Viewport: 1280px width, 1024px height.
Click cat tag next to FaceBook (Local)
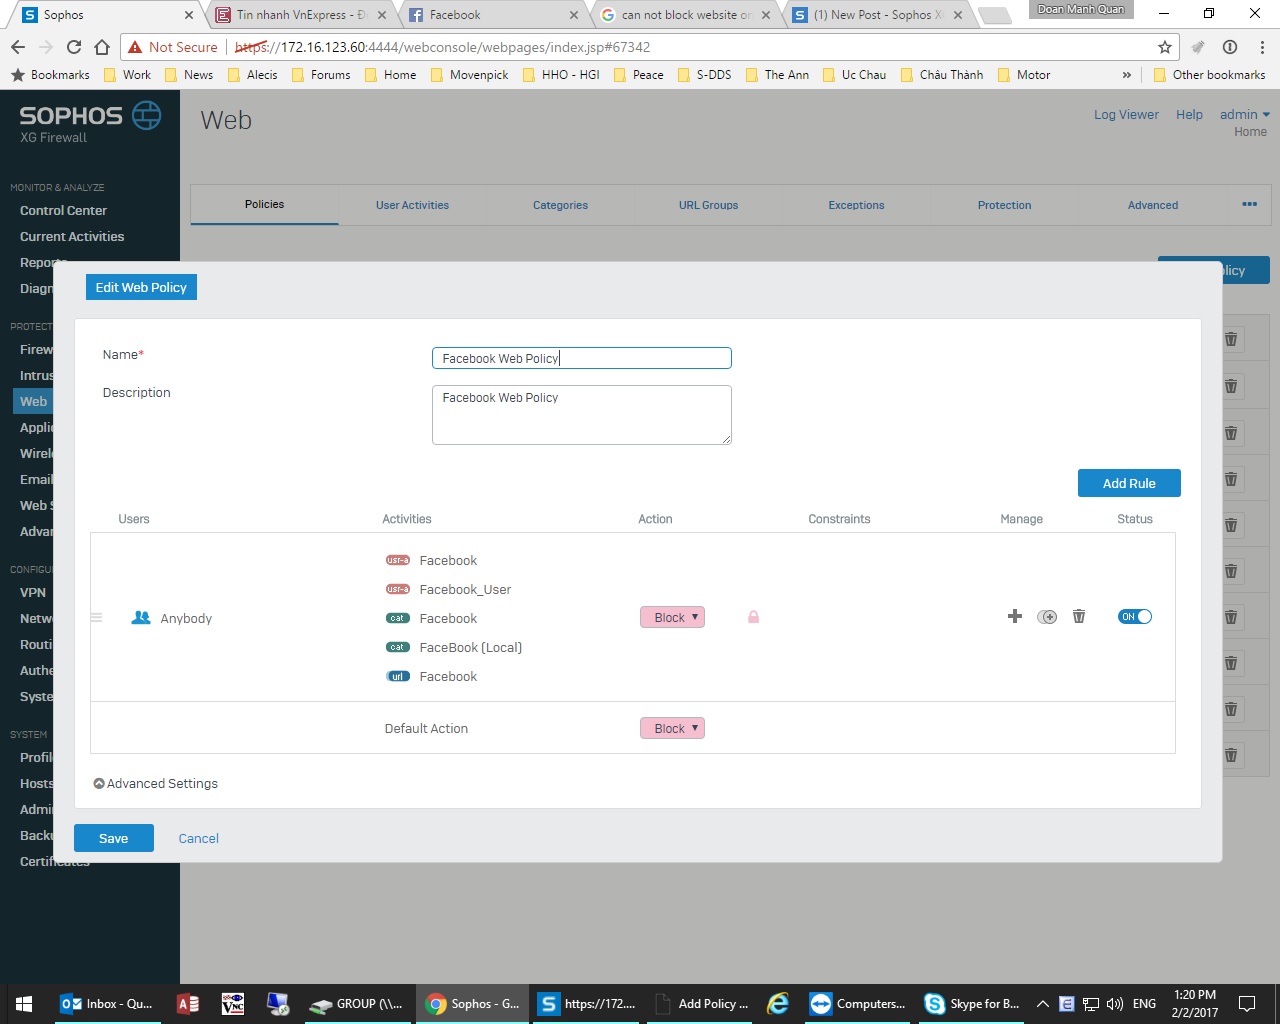tap(398, 647)
